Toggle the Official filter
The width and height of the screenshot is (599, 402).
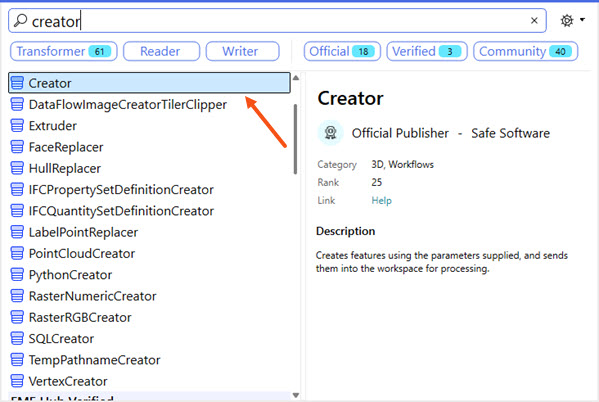click(342, 51)
